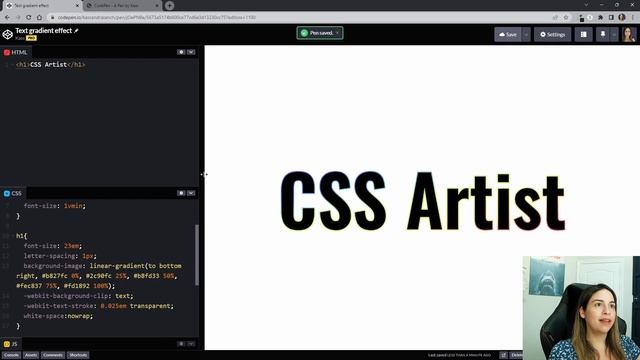Click 'CSS Artist' heading in preview

tap(422, 201)
